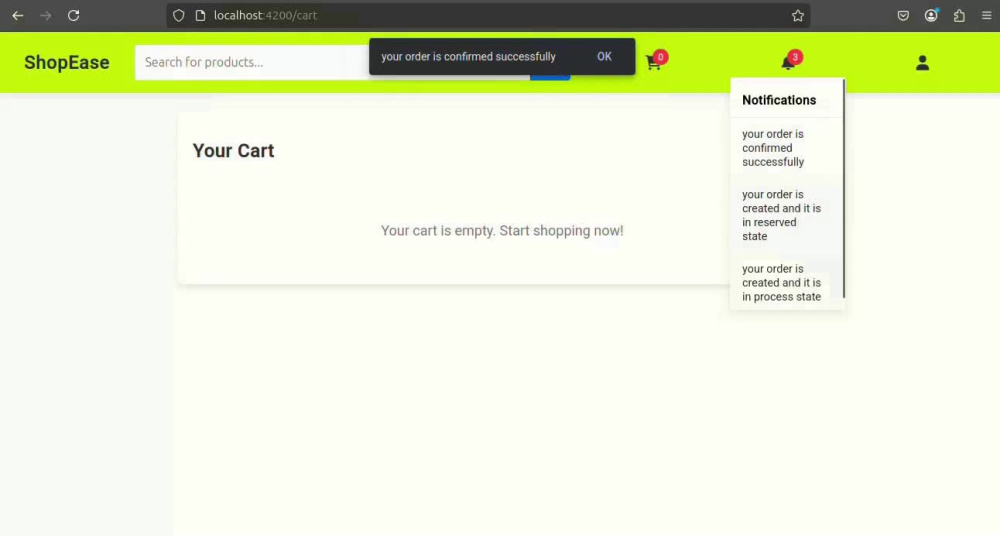Open the browser hamburger menu
1000x536 pixels.
[x=987, y=15]
